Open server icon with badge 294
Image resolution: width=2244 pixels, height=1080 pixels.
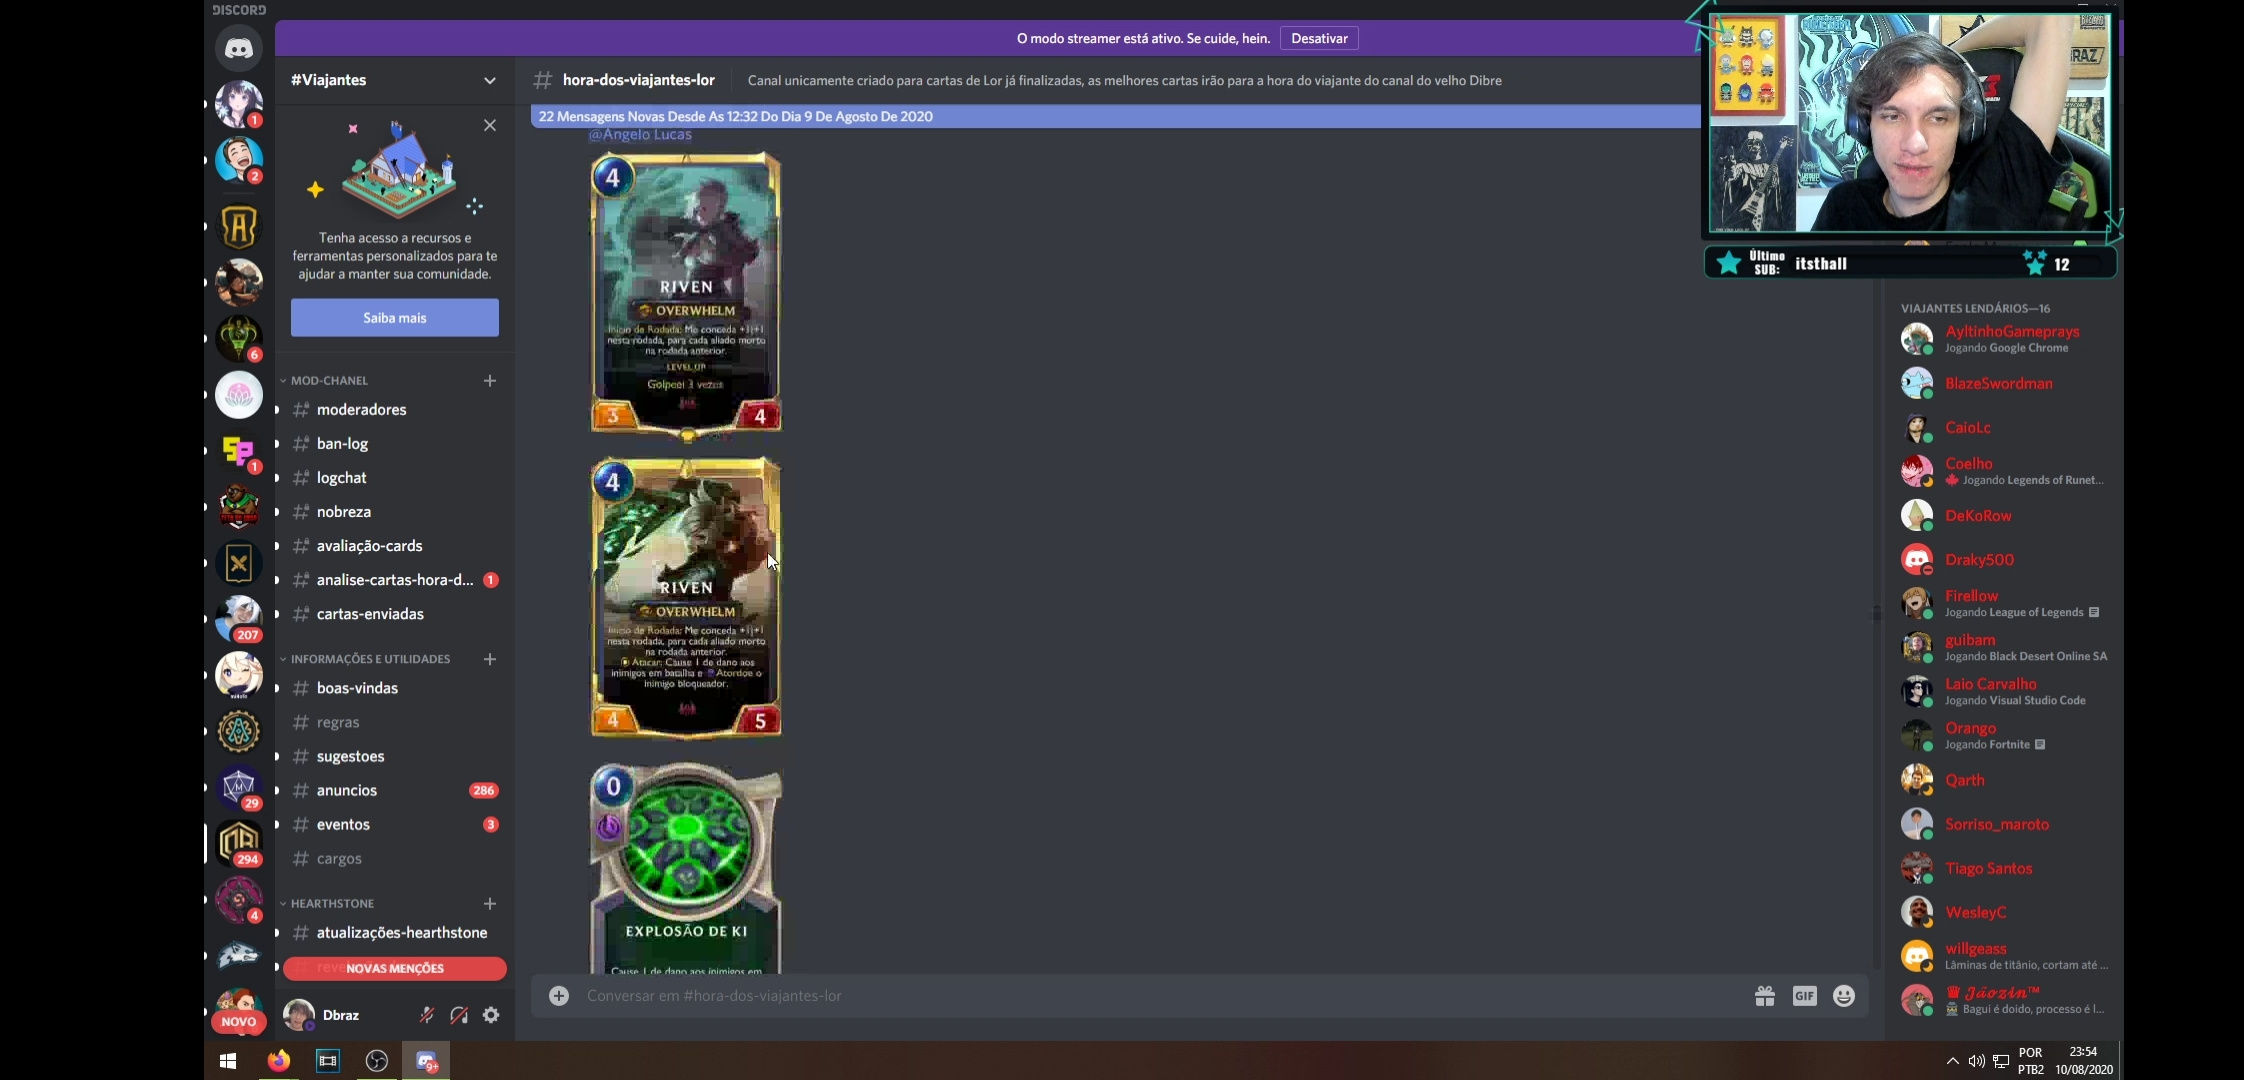click(238, 842)
